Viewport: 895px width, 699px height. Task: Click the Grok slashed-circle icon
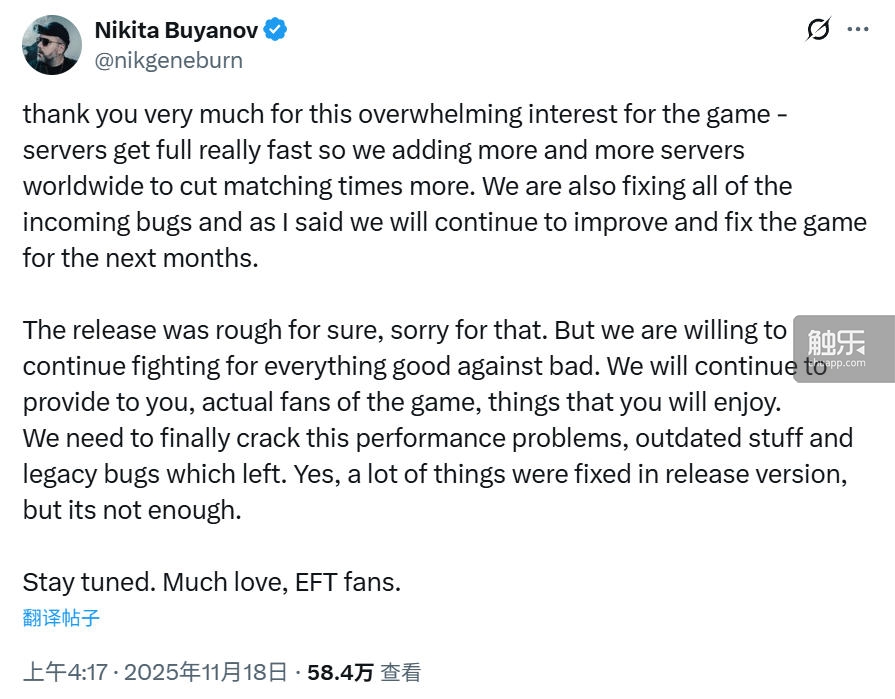point(818,29)
